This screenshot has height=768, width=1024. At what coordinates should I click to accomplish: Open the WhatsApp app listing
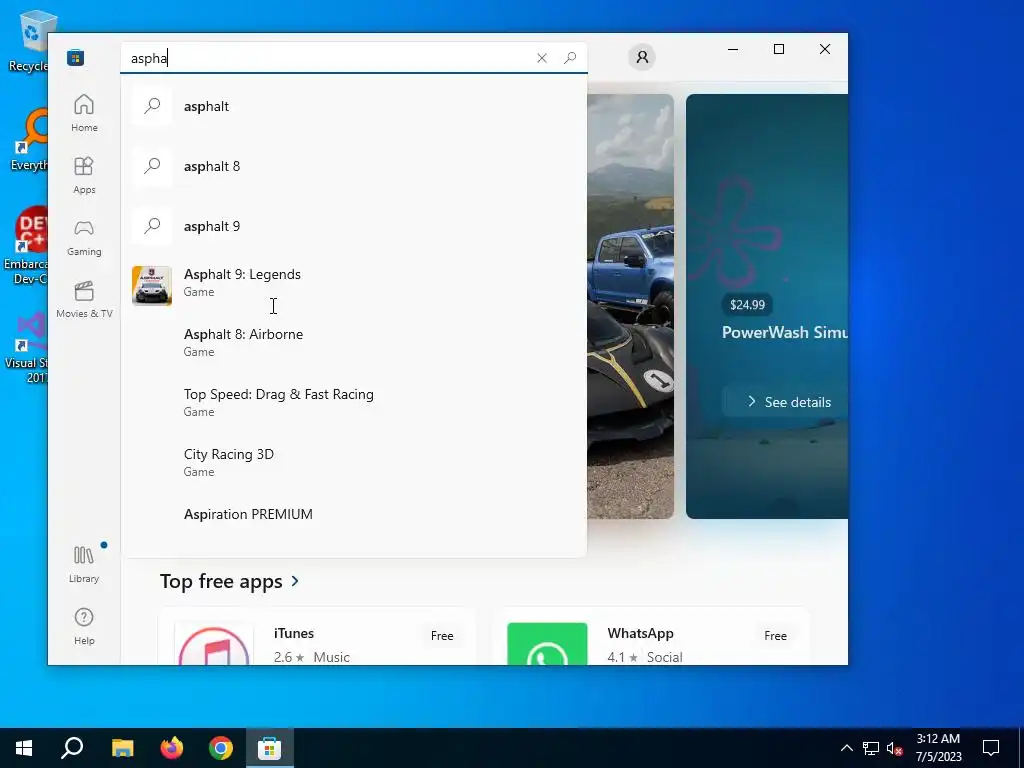(650, 637)
